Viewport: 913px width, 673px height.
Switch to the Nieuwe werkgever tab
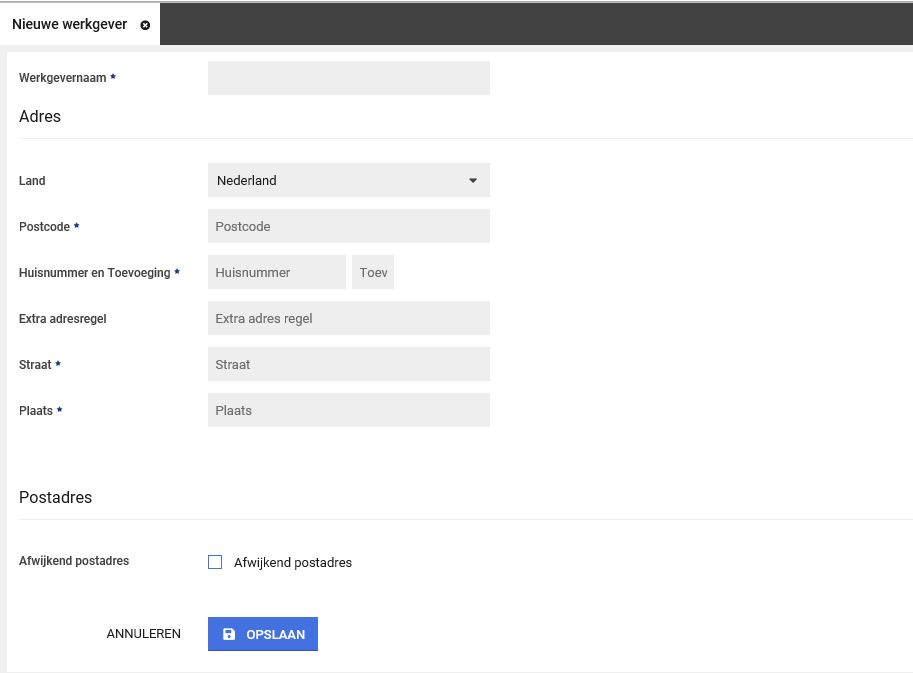tap(69, 24)
